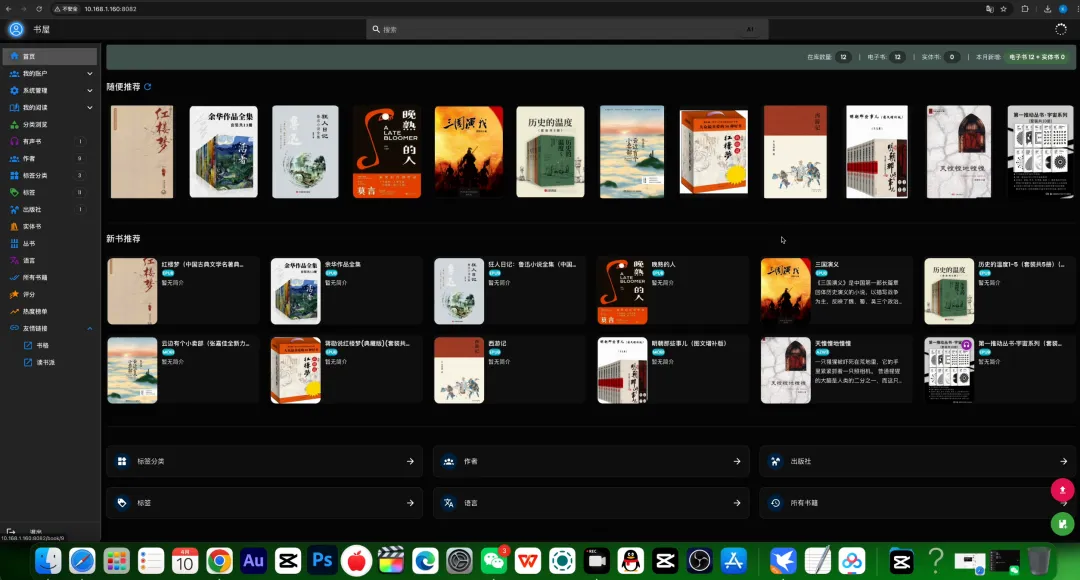Open 天怪怪地怪怪 card in new books
Viewport: 1080px width, 580px height.
click(836, 370)
